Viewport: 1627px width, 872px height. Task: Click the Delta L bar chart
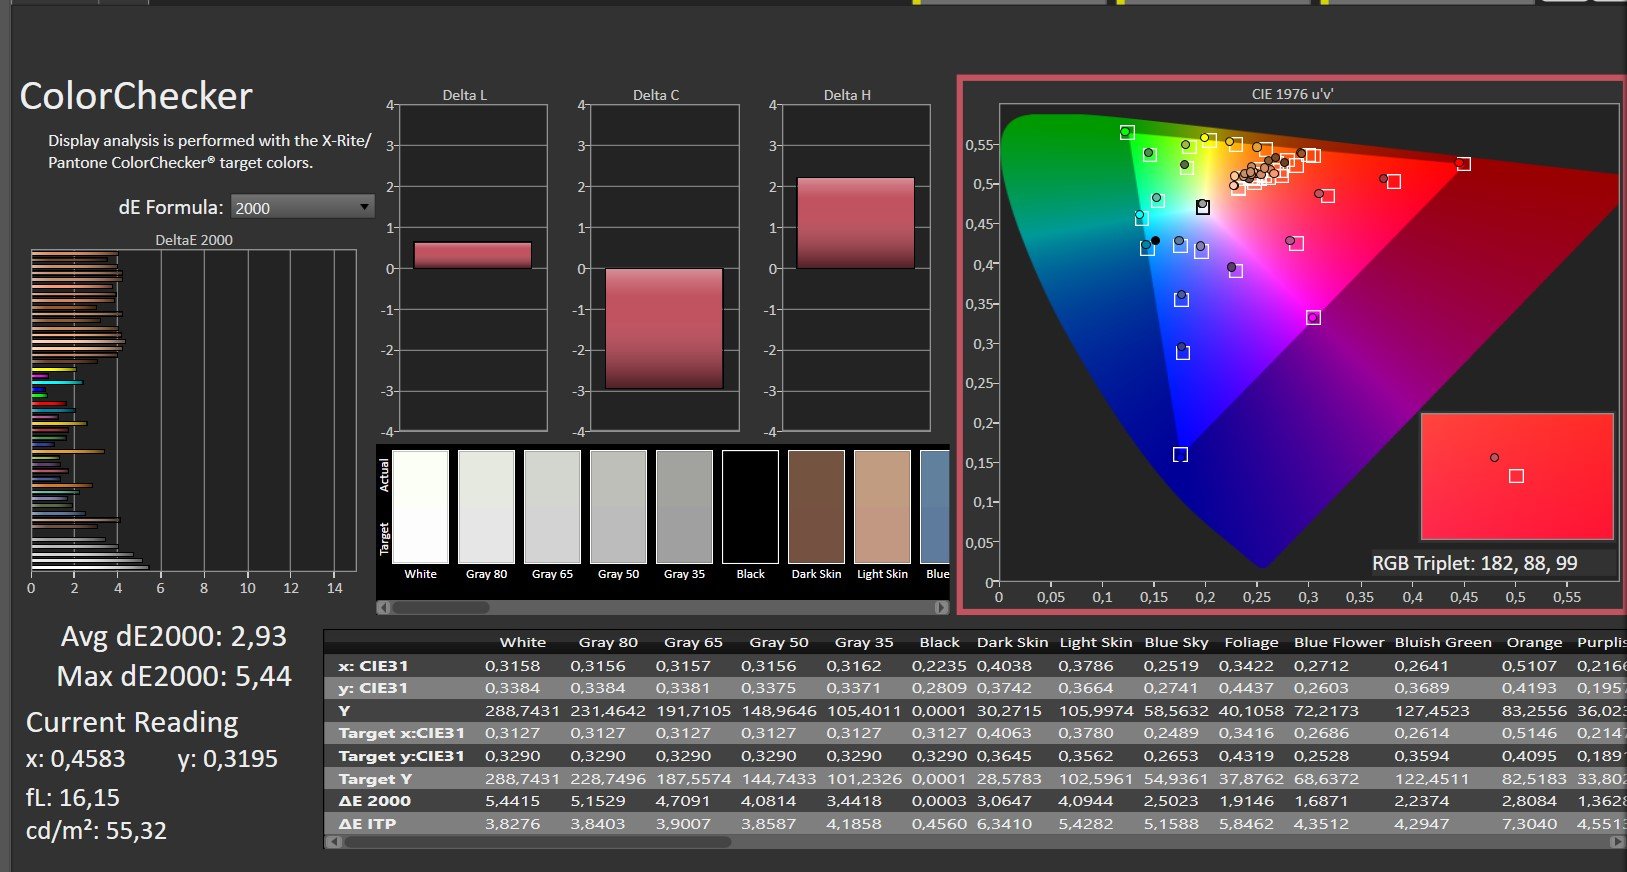coord(472,267)
